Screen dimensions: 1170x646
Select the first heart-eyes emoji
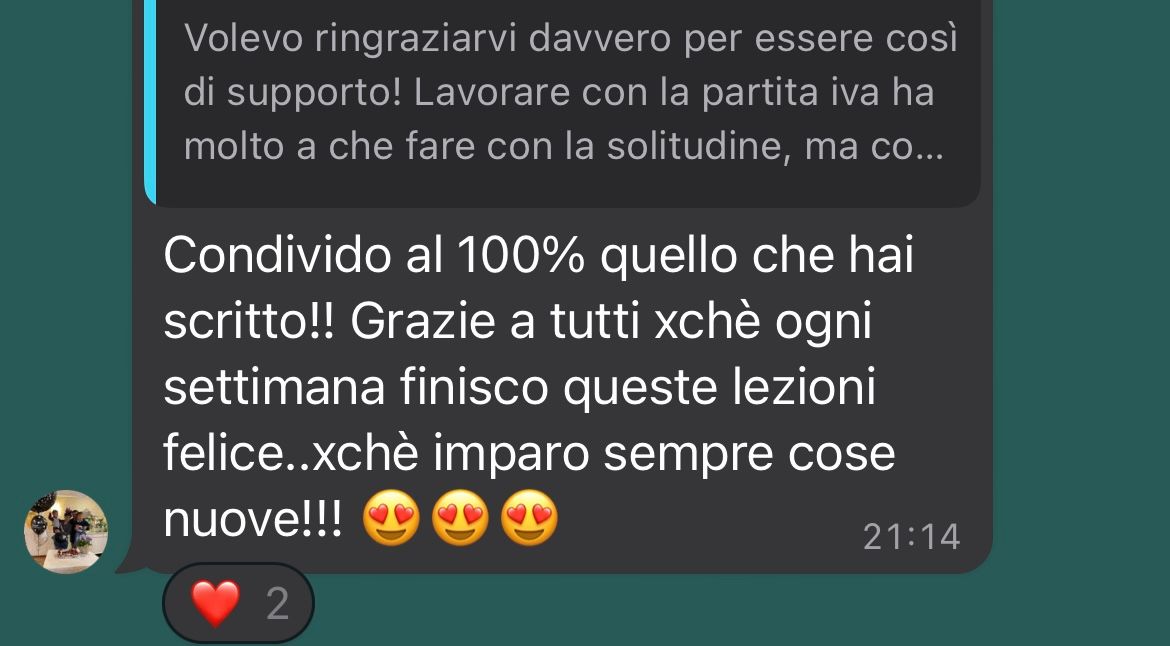pos(391,518)
